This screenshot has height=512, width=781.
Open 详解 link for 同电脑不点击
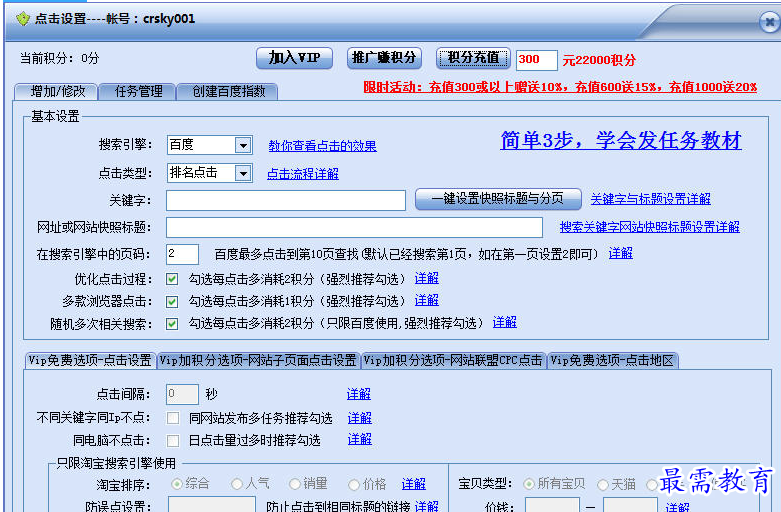(360, 439)
